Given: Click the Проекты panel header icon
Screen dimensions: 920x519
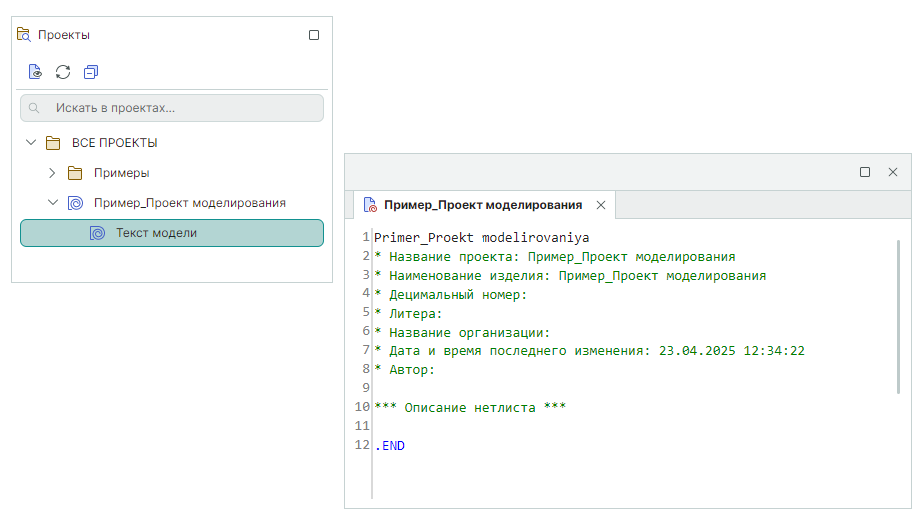Looking at the screenshot, I should [24, 35].
